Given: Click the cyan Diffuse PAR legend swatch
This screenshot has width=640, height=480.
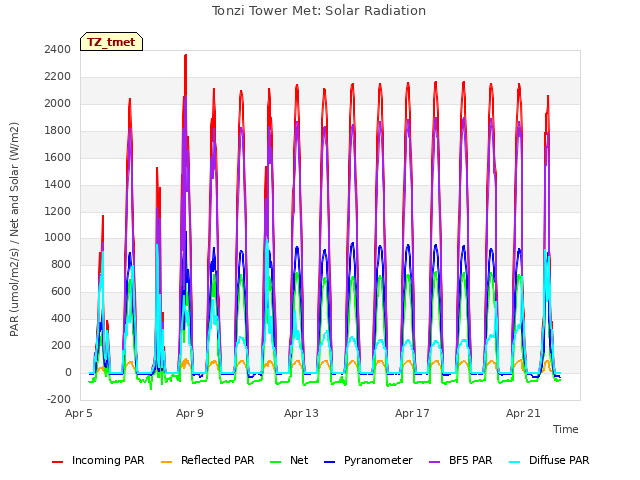Looking at the screenshot, I should coord(515,462).
